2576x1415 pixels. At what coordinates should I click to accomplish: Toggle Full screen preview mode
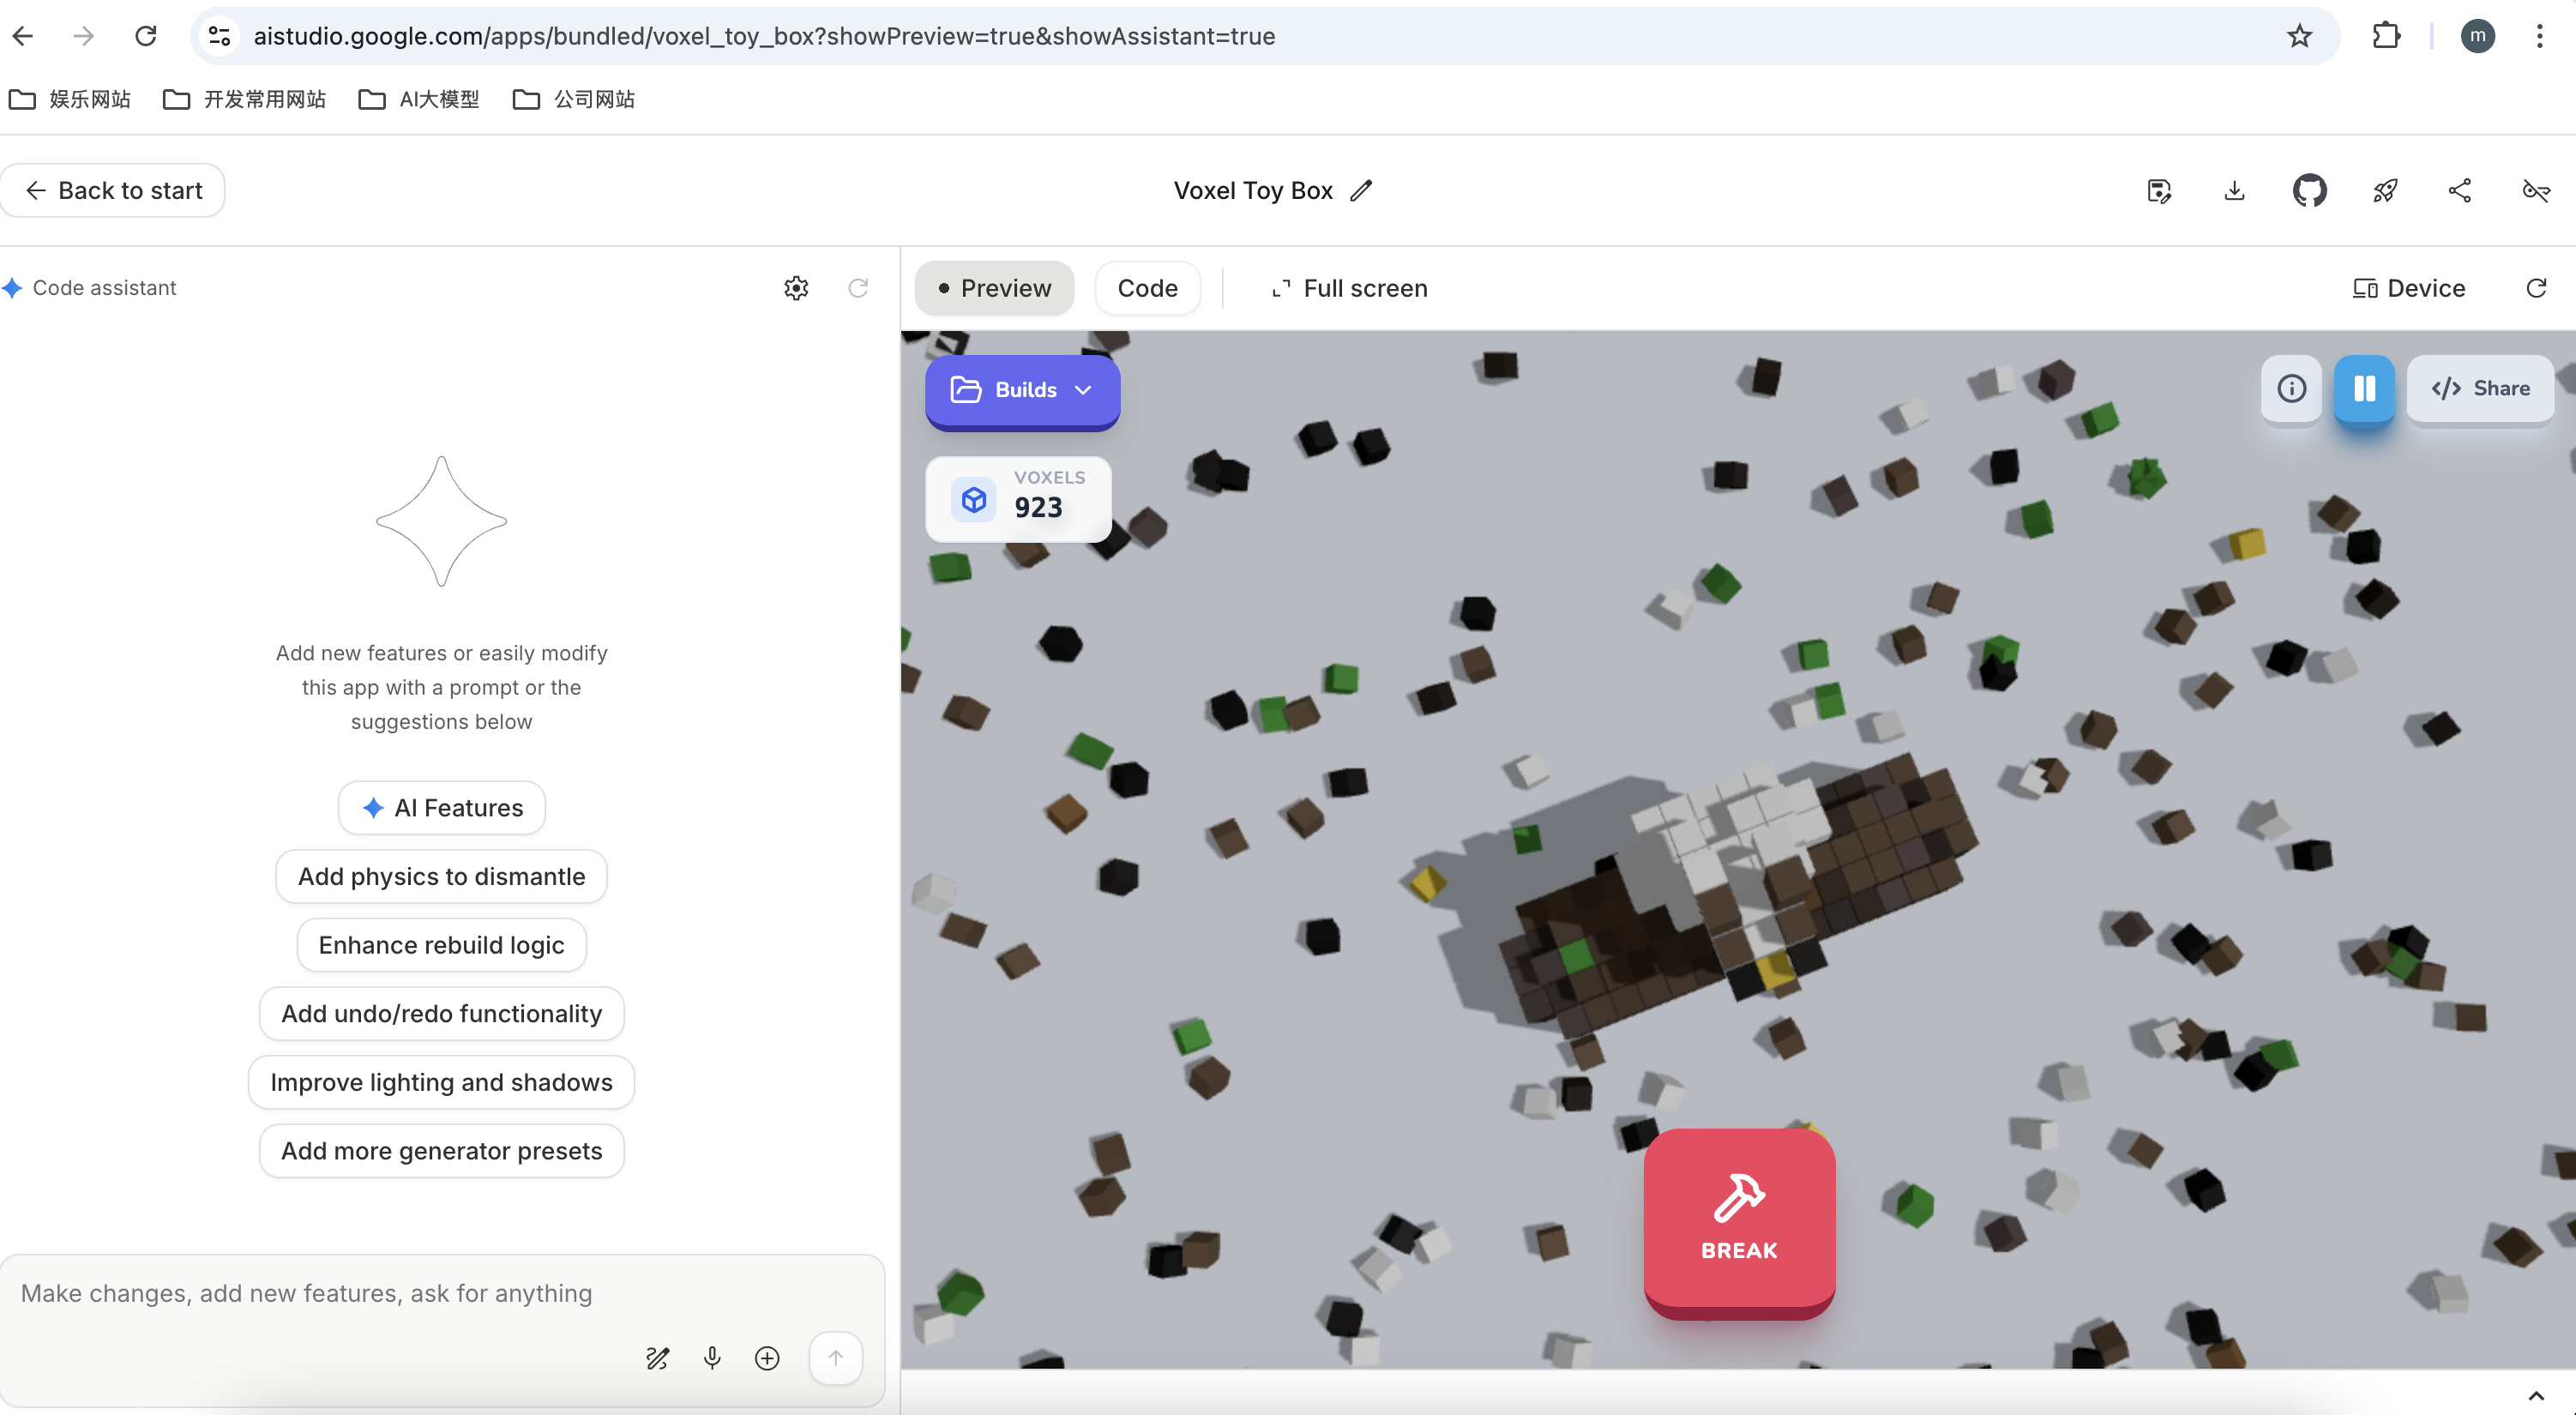[x=1349, y=288]
